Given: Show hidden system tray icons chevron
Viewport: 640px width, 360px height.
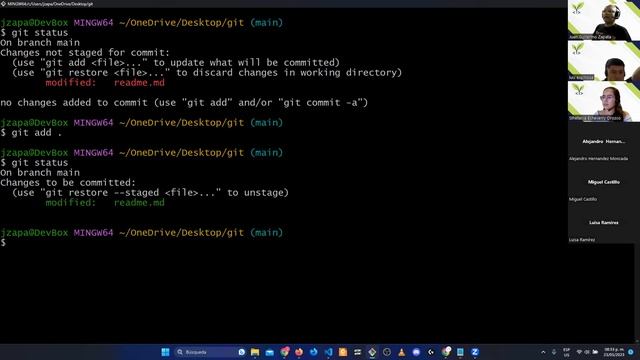Looking at the screenshot, I should pyautogui.click(x=543, y=352).
